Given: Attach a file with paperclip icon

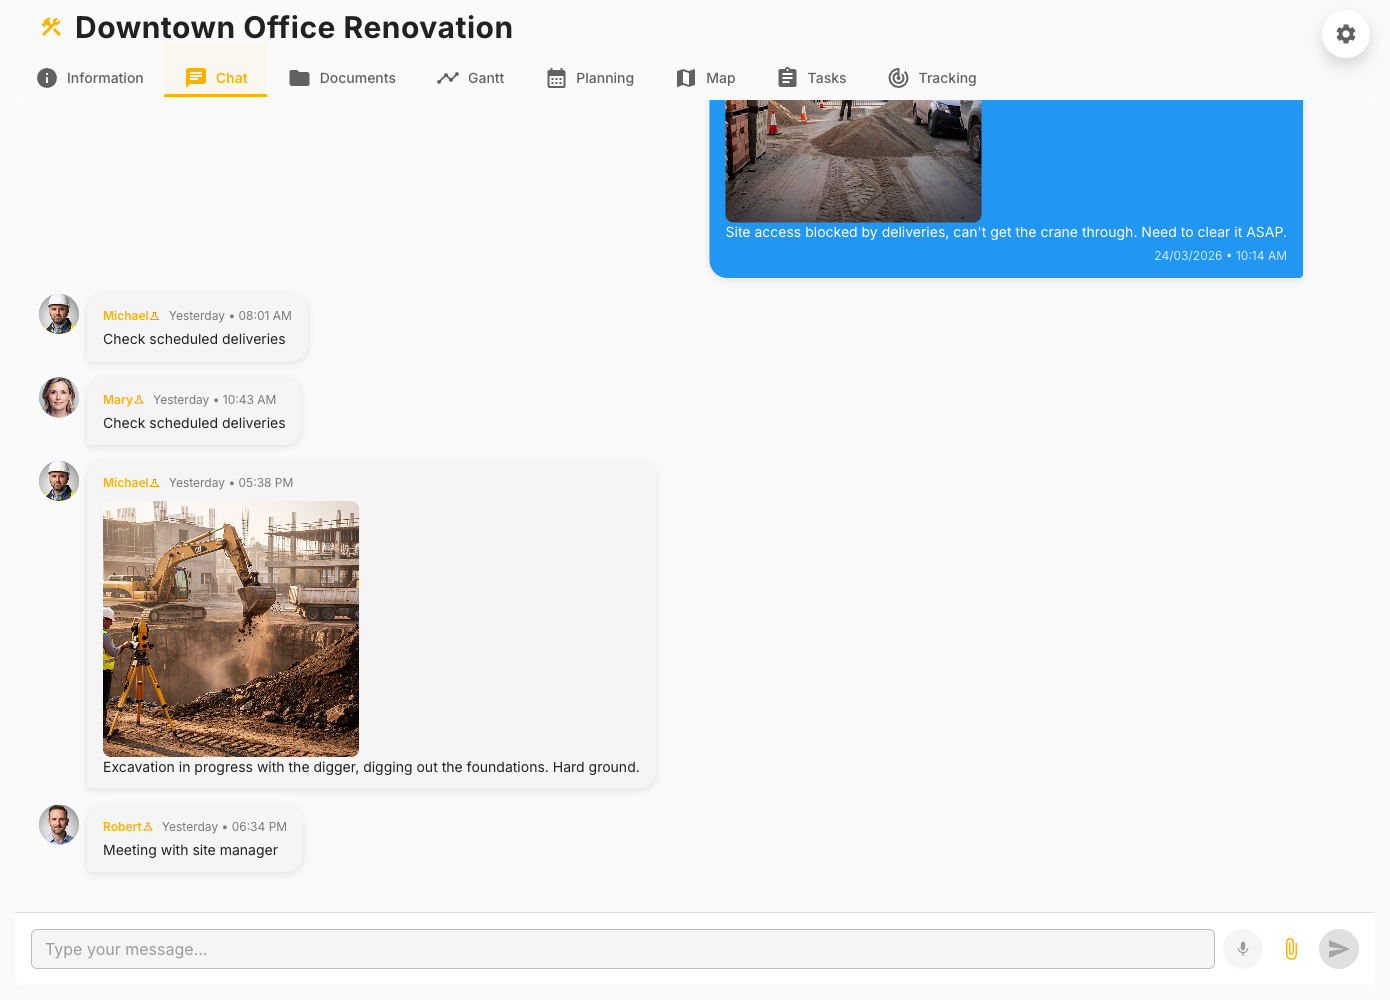Looking at the screenshot, I should point(1291,949).
